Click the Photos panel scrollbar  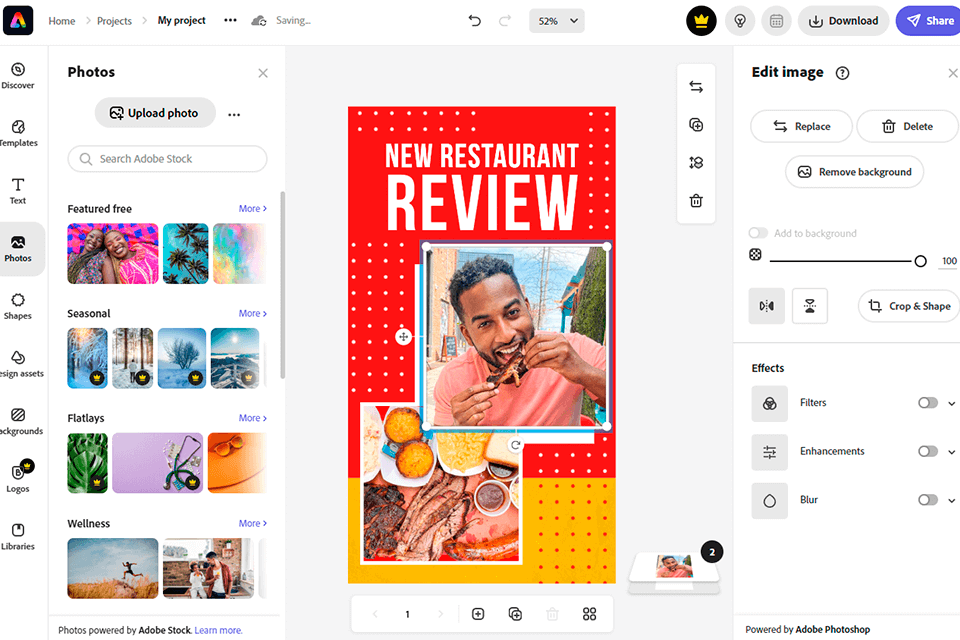pyautogui.click(x=282, y=285)
